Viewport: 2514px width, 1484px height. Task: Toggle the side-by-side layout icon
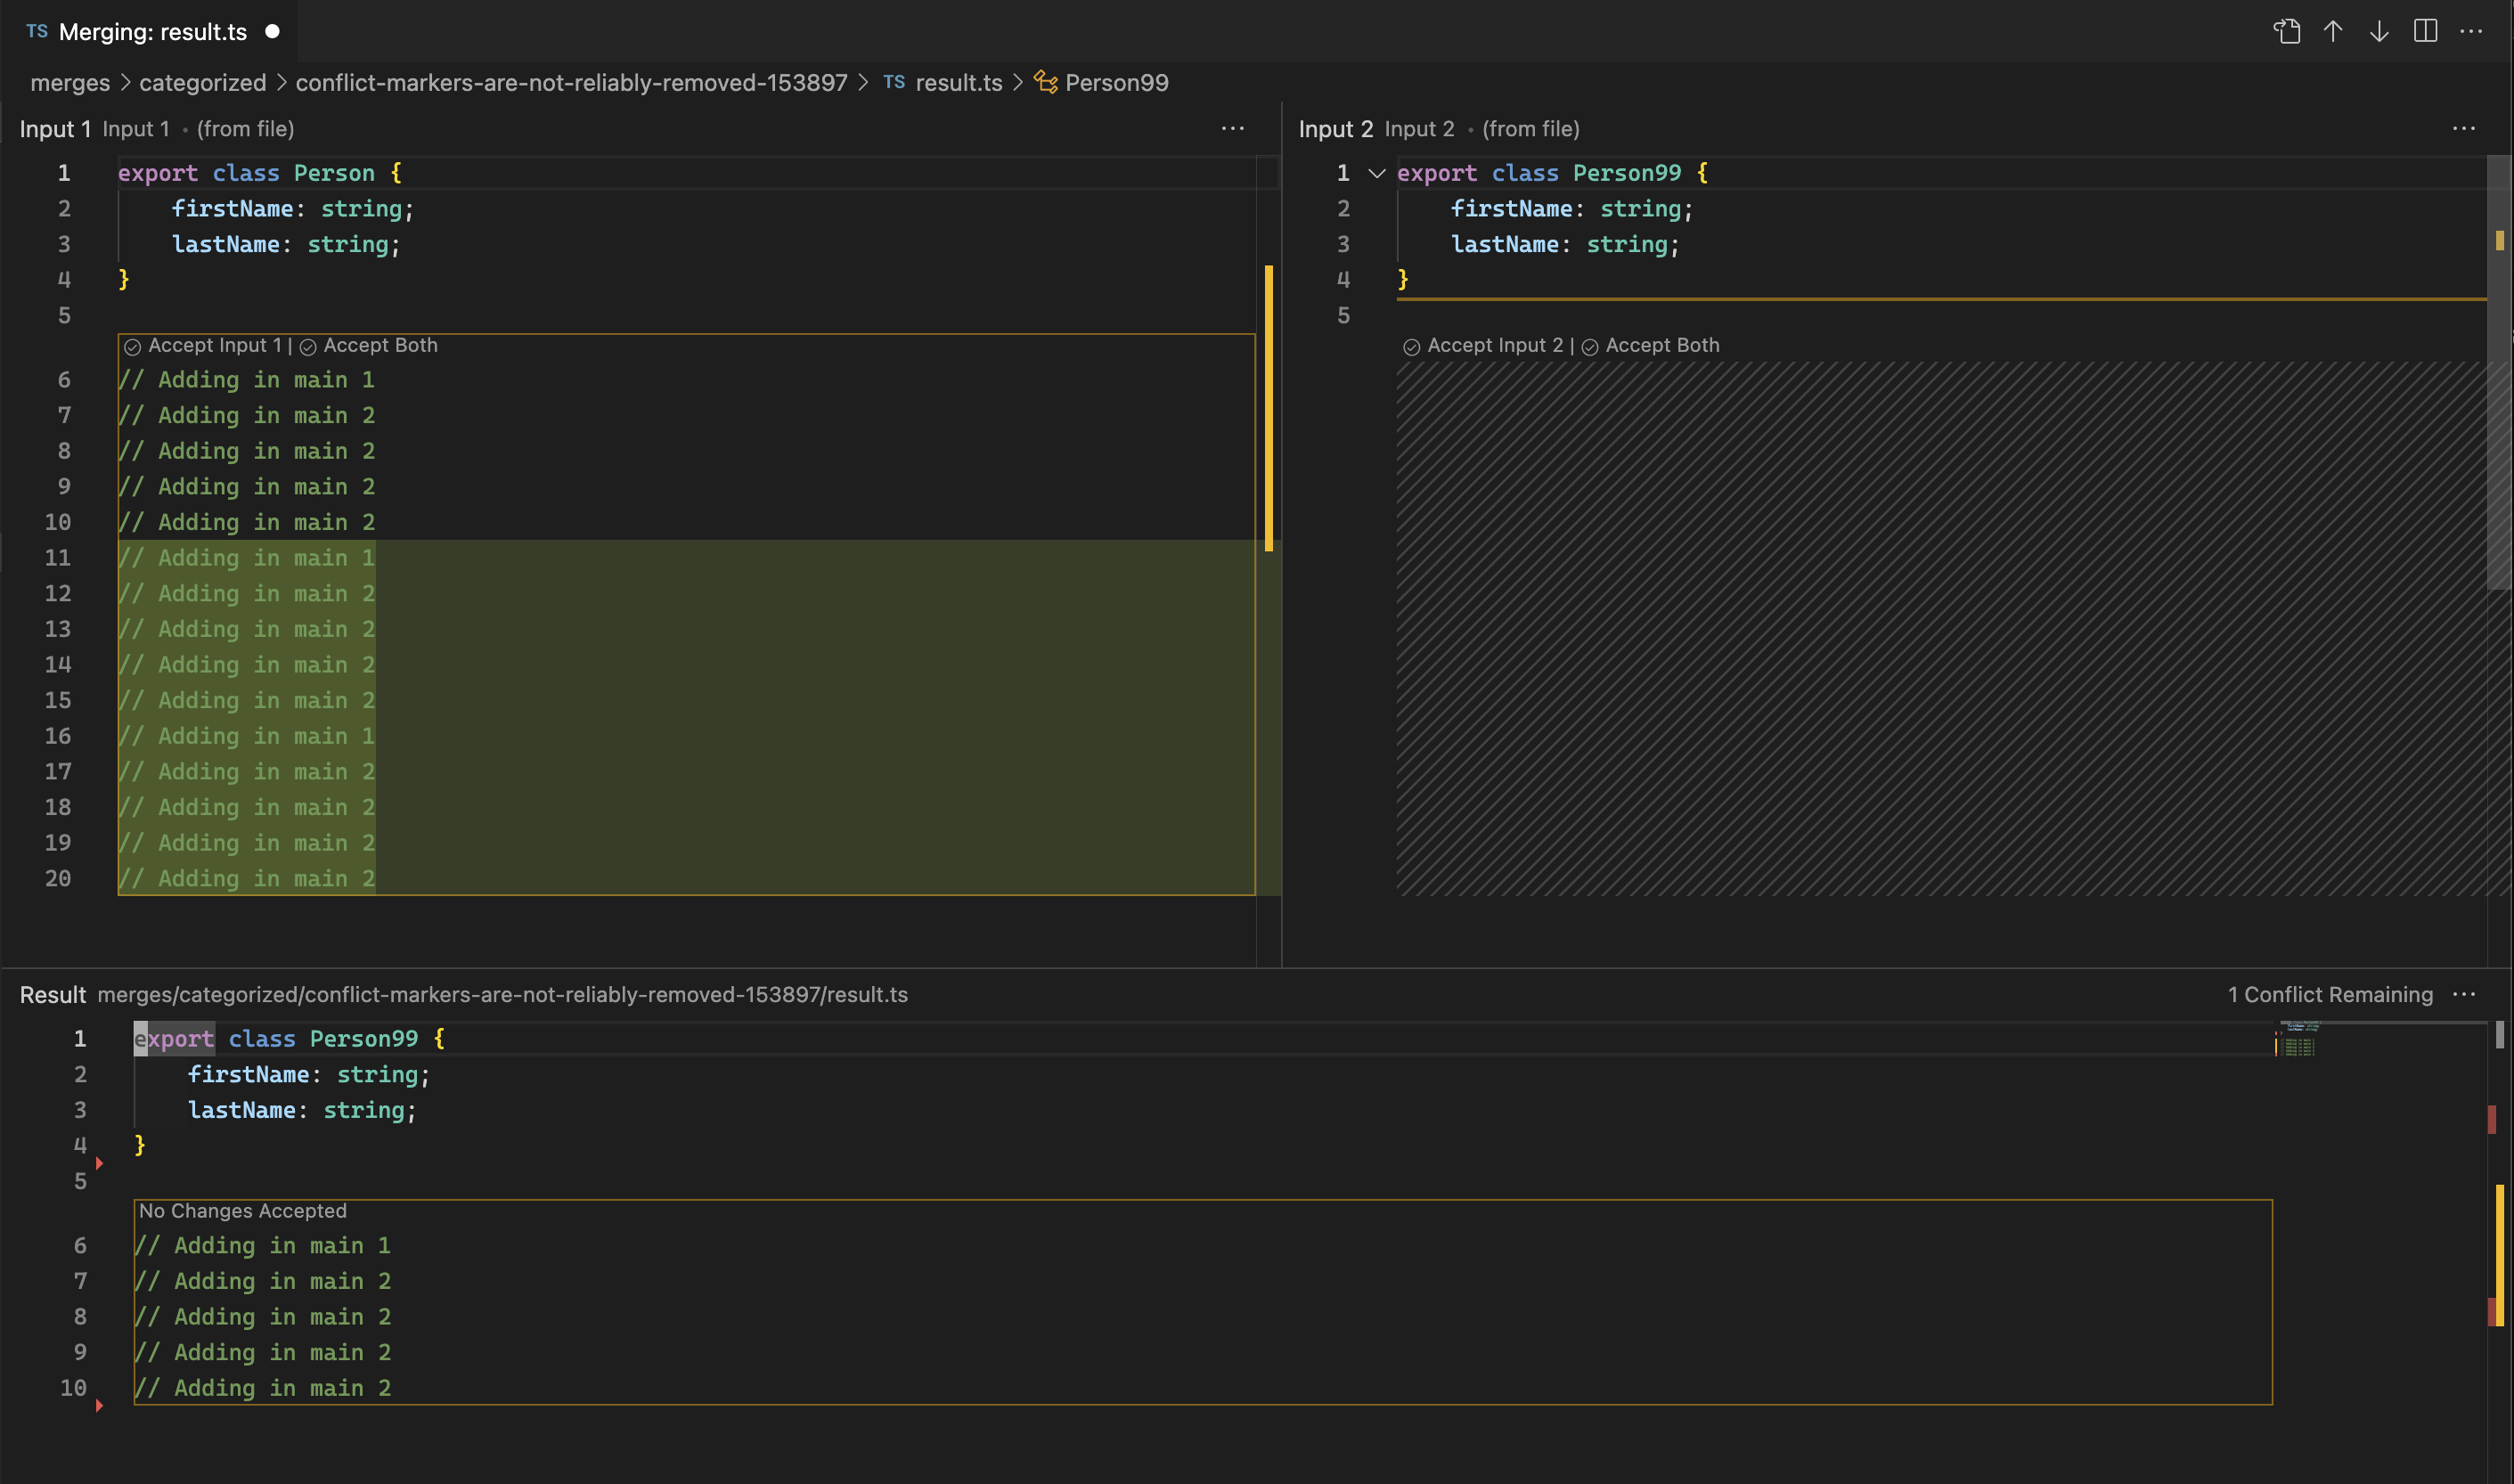click(2424, 31)
